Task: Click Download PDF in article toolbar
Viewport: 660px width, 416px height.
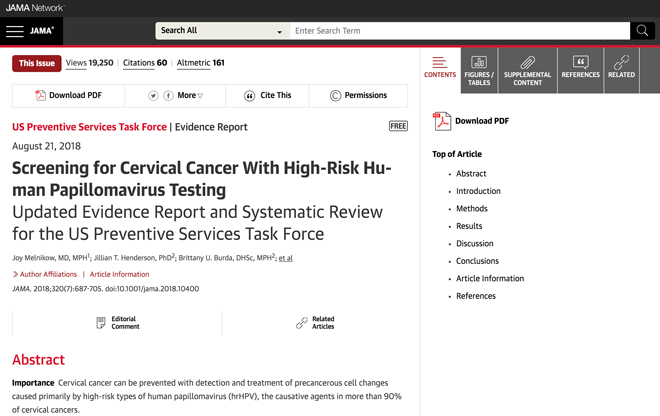Action: click(69, 96)
